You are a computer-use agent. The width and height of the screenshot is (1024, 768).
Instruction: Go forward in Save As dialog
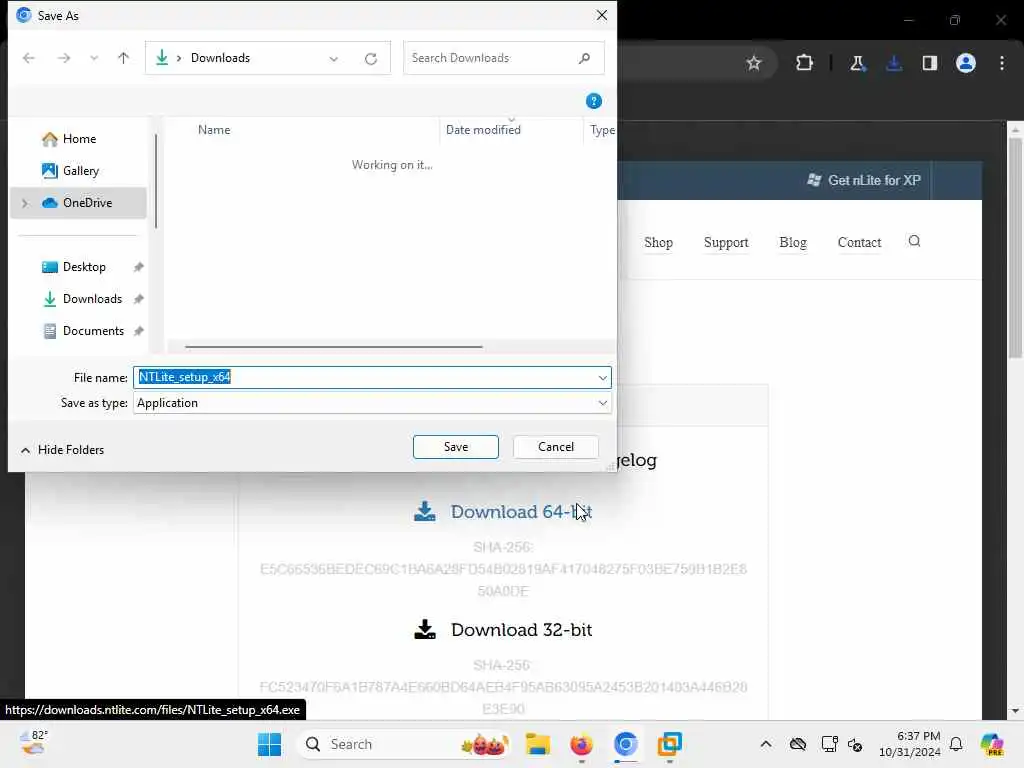(x=63, y=58)
